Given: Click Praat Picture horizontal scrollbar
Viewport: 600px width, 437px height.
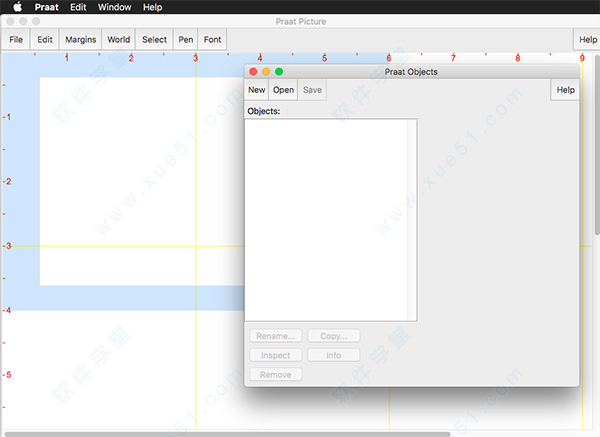Looking at the screenshot, I should [227, 434].
